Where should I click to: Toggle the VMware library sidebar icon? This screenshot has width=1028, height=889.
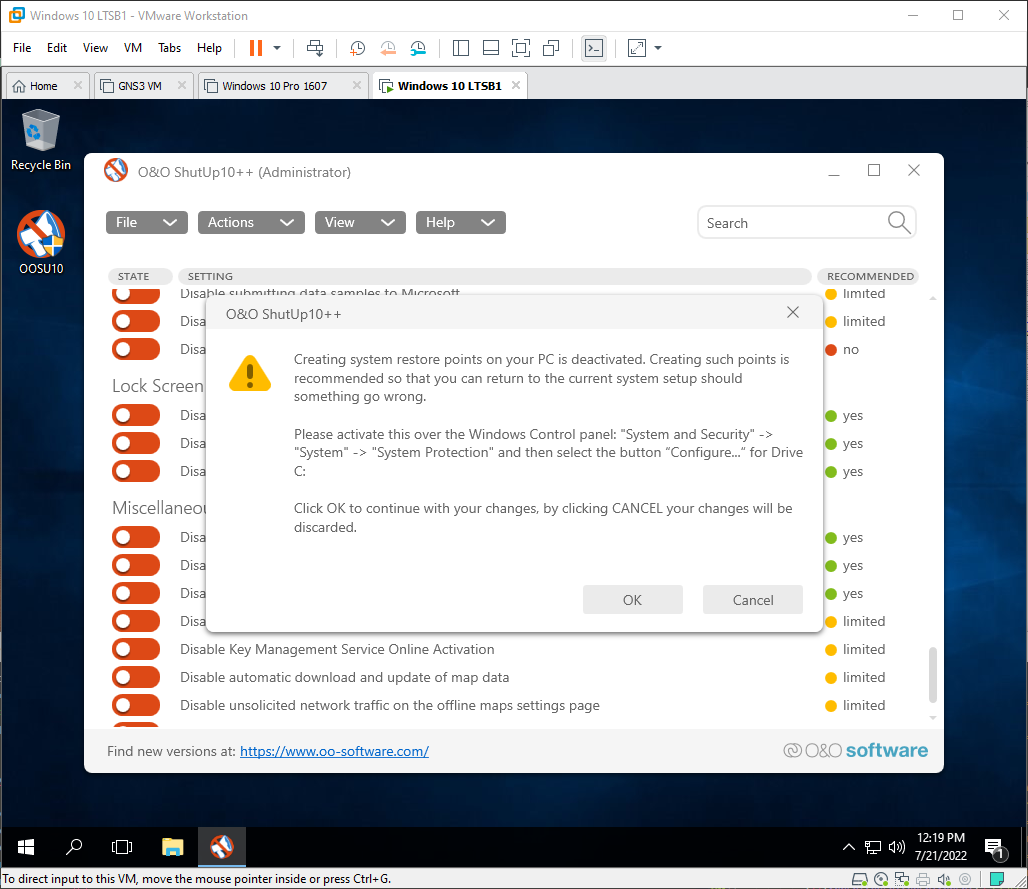[461, 48]
